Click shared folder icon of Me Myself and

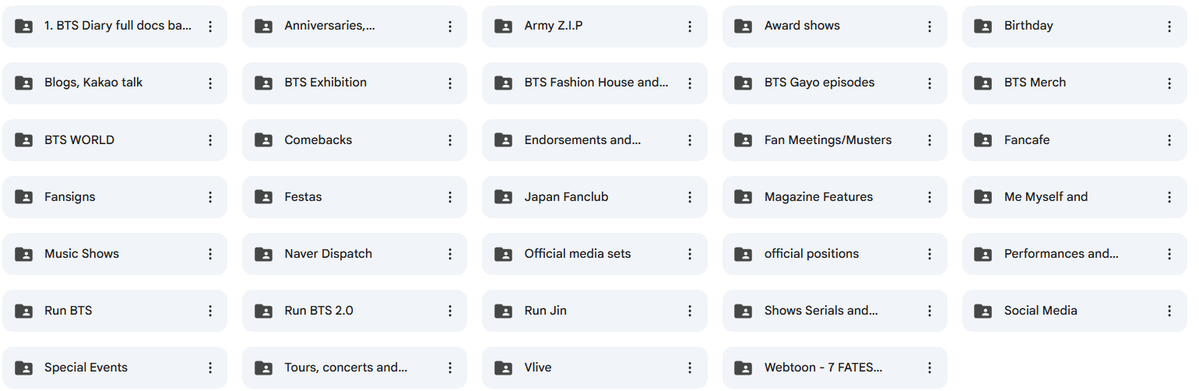[983, 197]
